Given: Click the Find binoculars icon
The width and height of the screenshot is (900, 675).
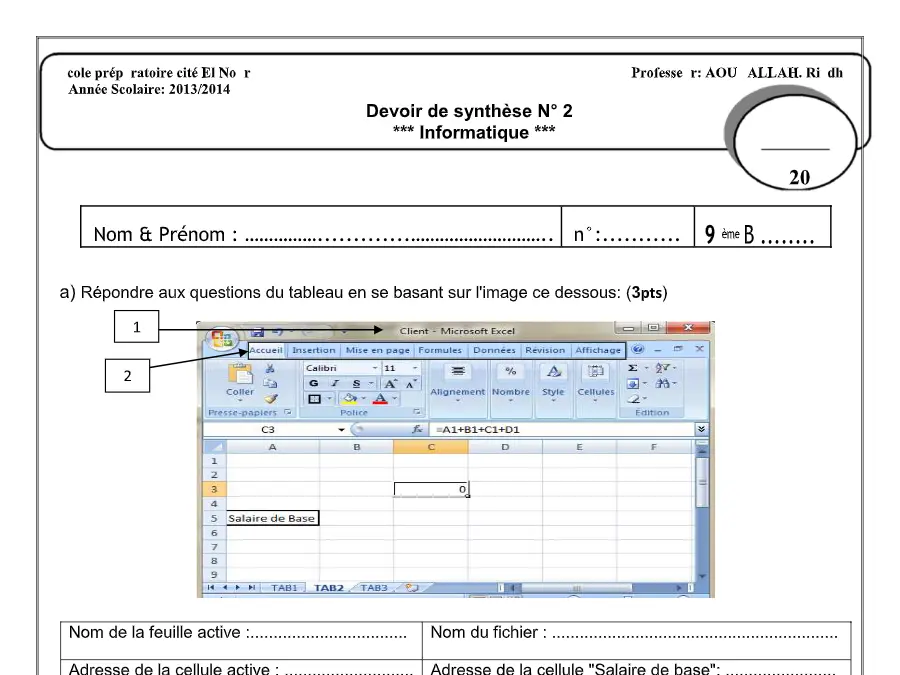Looking at the screenshot, I should (662, 383).
